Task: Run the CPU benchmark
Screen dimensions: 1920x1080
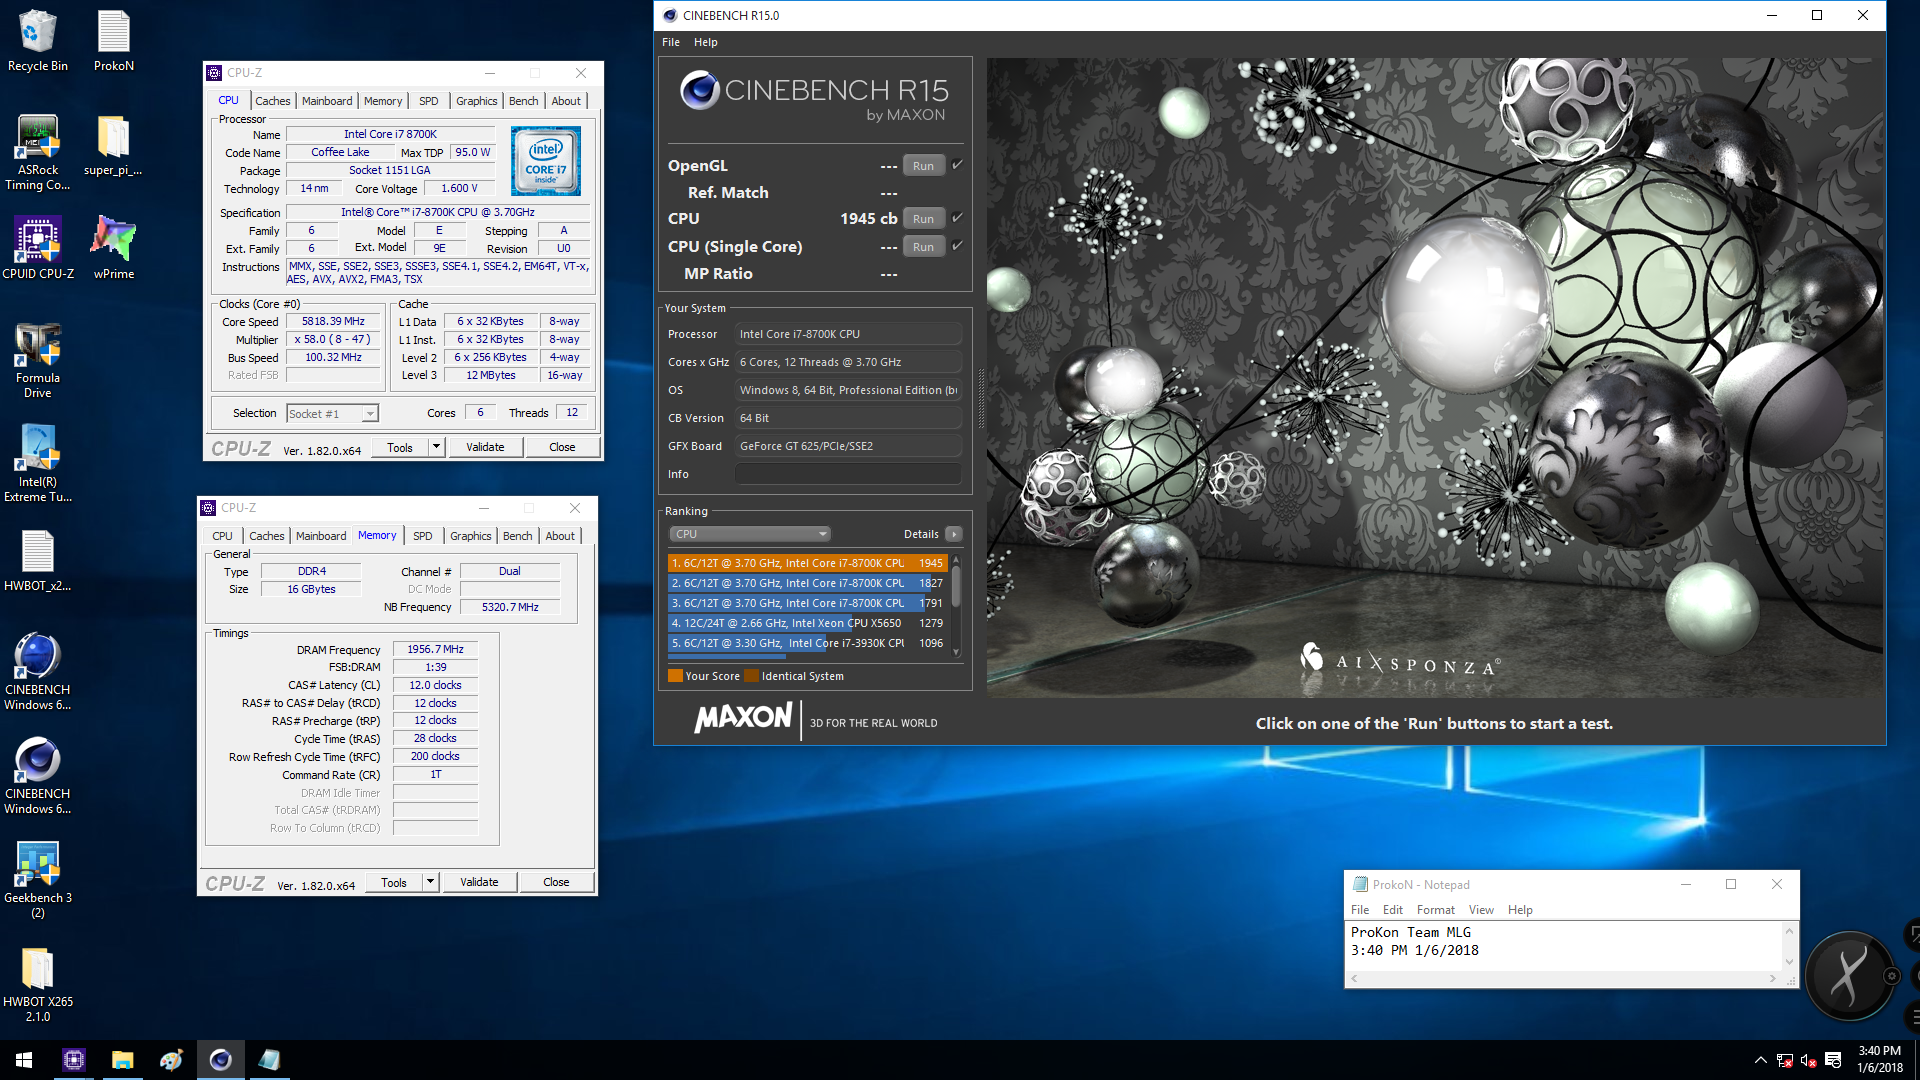Action: click(x=923, y=219)
